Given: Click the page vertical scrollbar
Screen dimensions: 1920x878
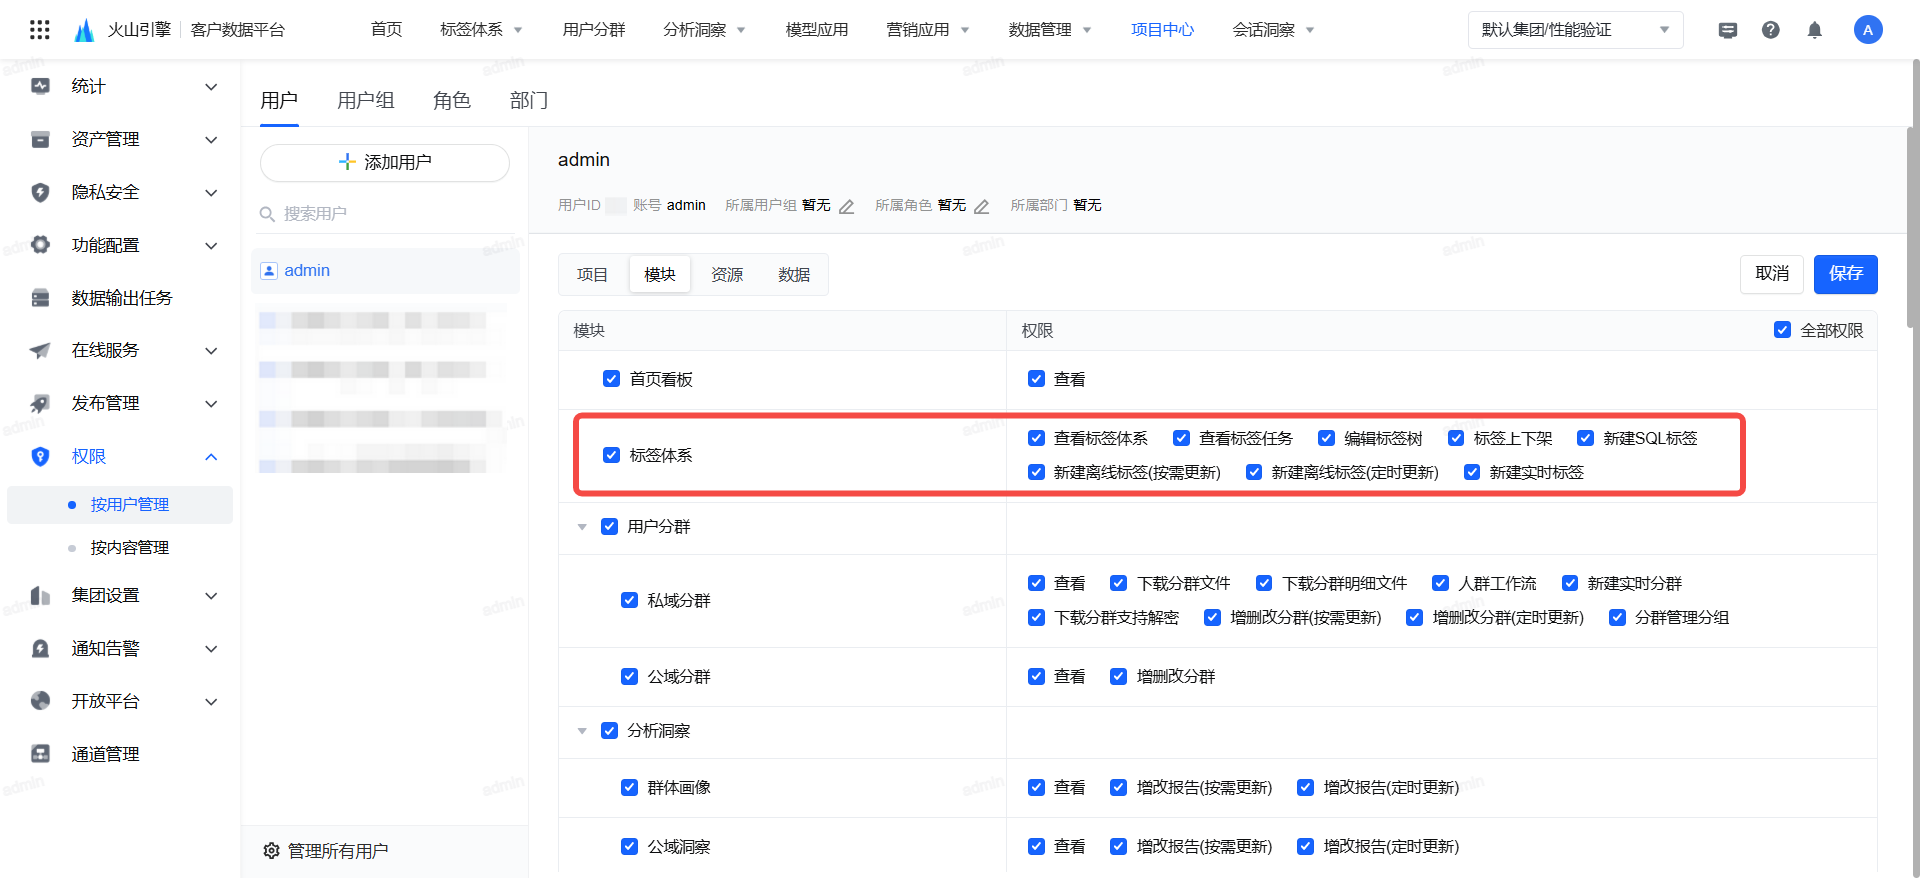Looking at the screenshot, I should [x=1912, y=200].
